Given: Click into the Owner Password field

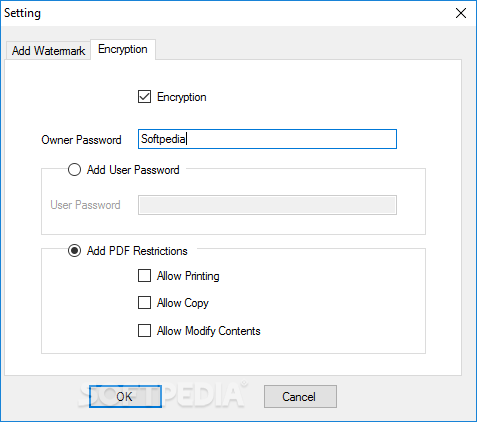Looking at the screenshot, I should pos(267,139).
